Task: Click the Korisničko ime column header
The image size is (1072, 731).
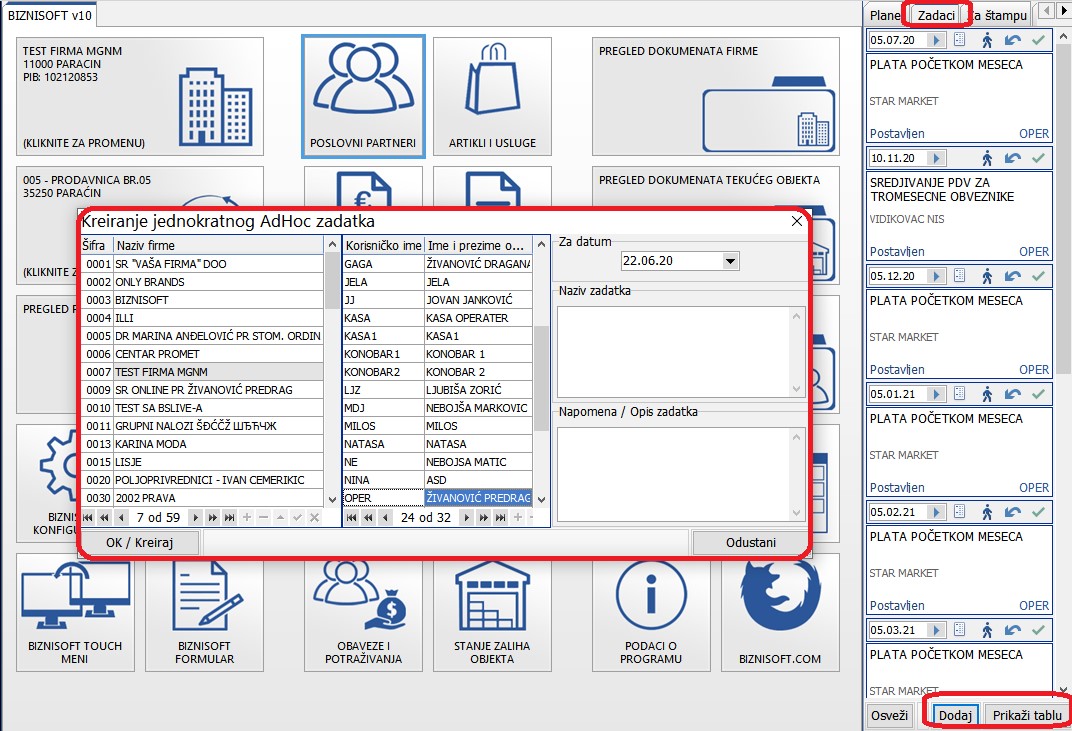Action: coord(384,245)
